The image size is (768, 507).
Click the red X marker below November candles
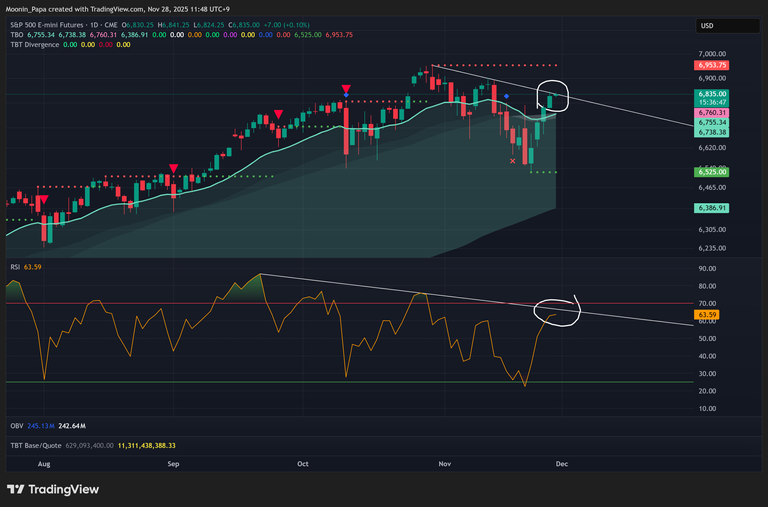coord(513,160)
